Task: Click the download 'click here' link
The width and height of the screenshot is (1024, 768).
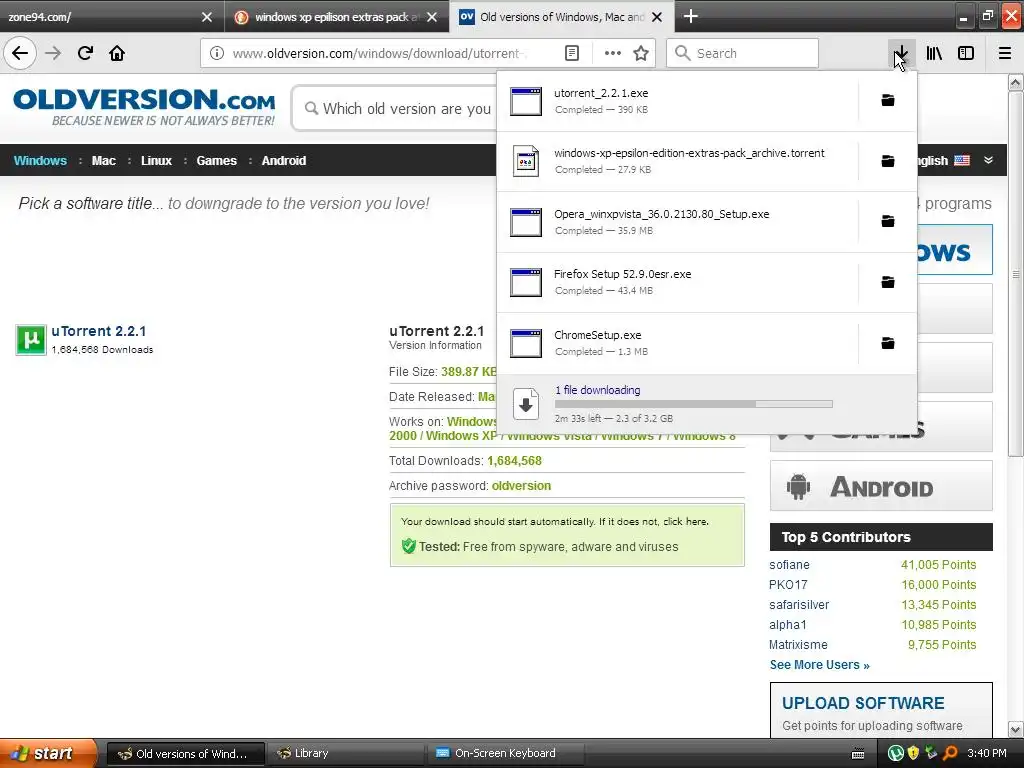Action: pos(685,521)
